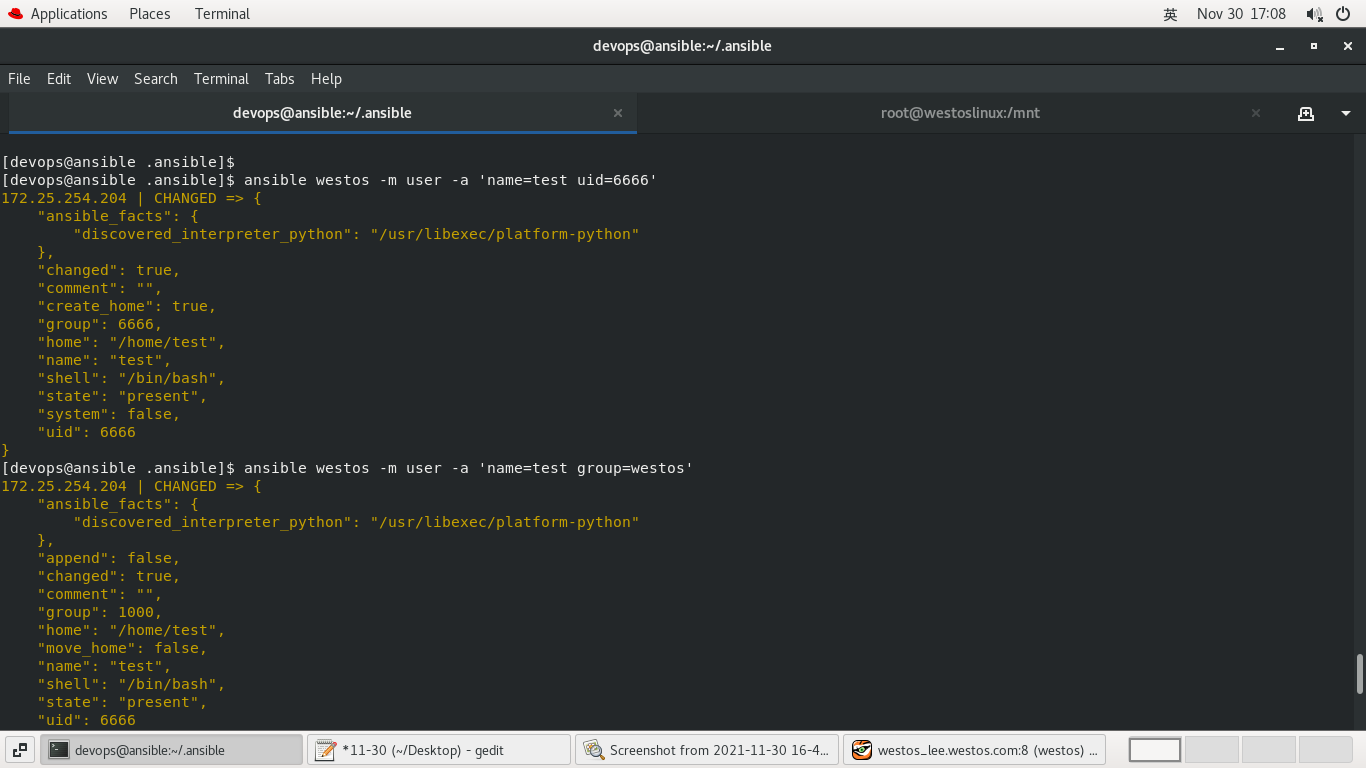
Task: Click the terminal window title text
Action: click(x=682, y=46)
